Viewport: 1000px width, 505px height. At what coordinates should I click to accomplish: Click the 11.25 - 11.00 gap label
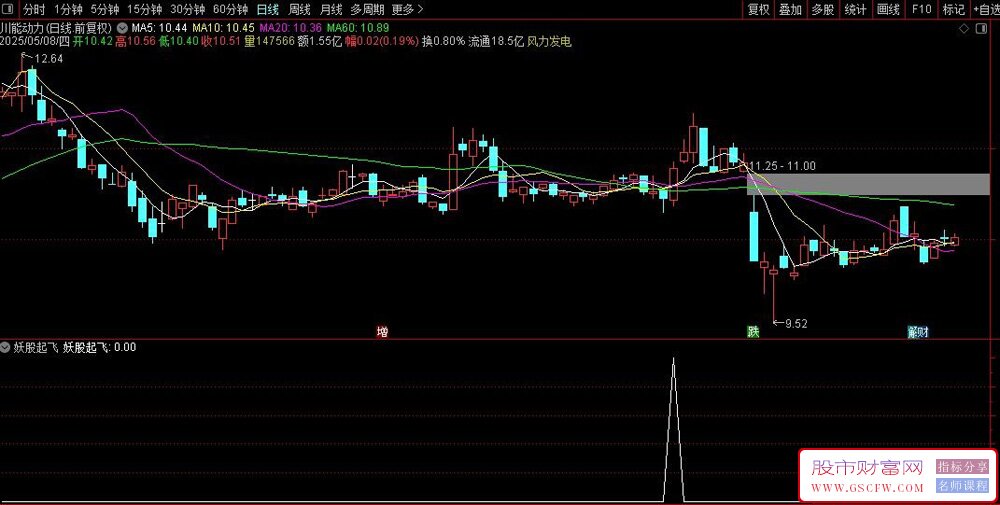[782, 166]
